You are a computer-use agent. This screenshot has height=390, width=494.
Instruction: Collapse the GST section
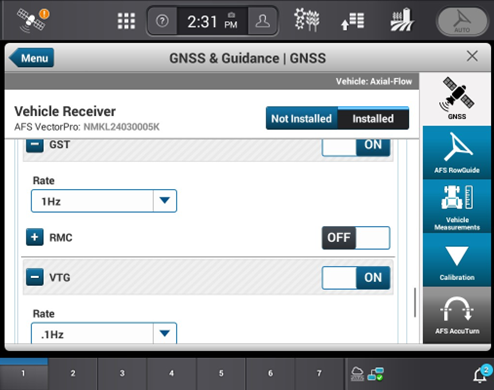[35, 146]
